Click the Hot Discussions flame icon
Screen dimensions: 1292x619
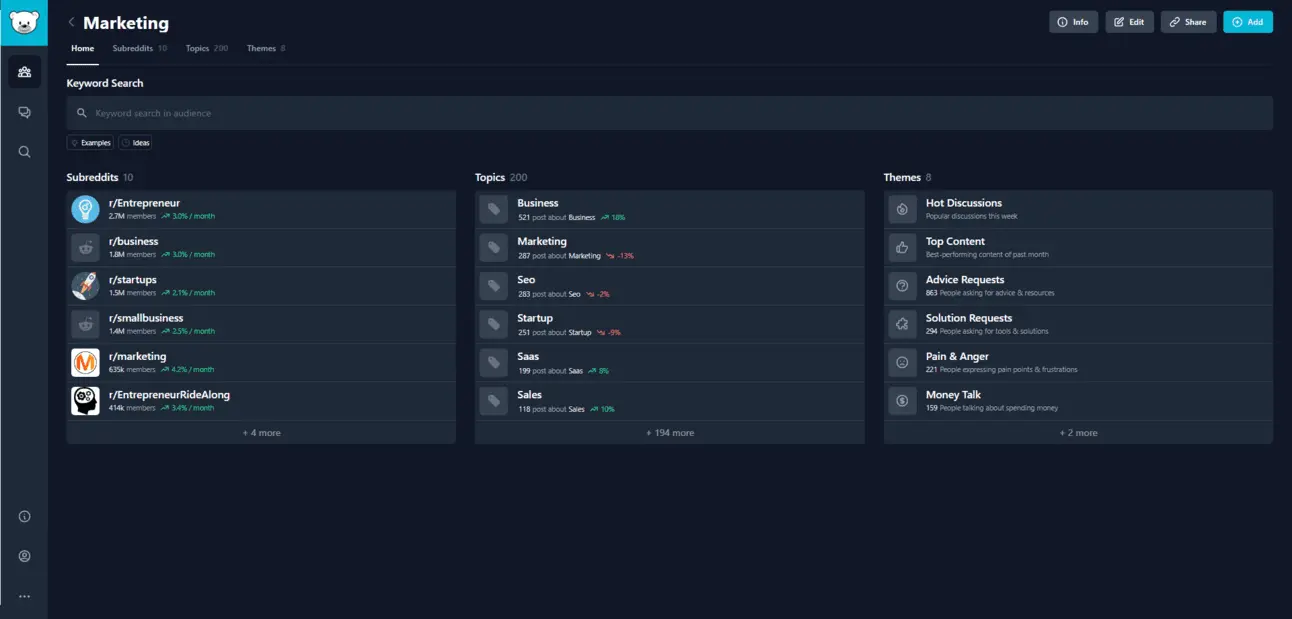(x=902, y=209)
